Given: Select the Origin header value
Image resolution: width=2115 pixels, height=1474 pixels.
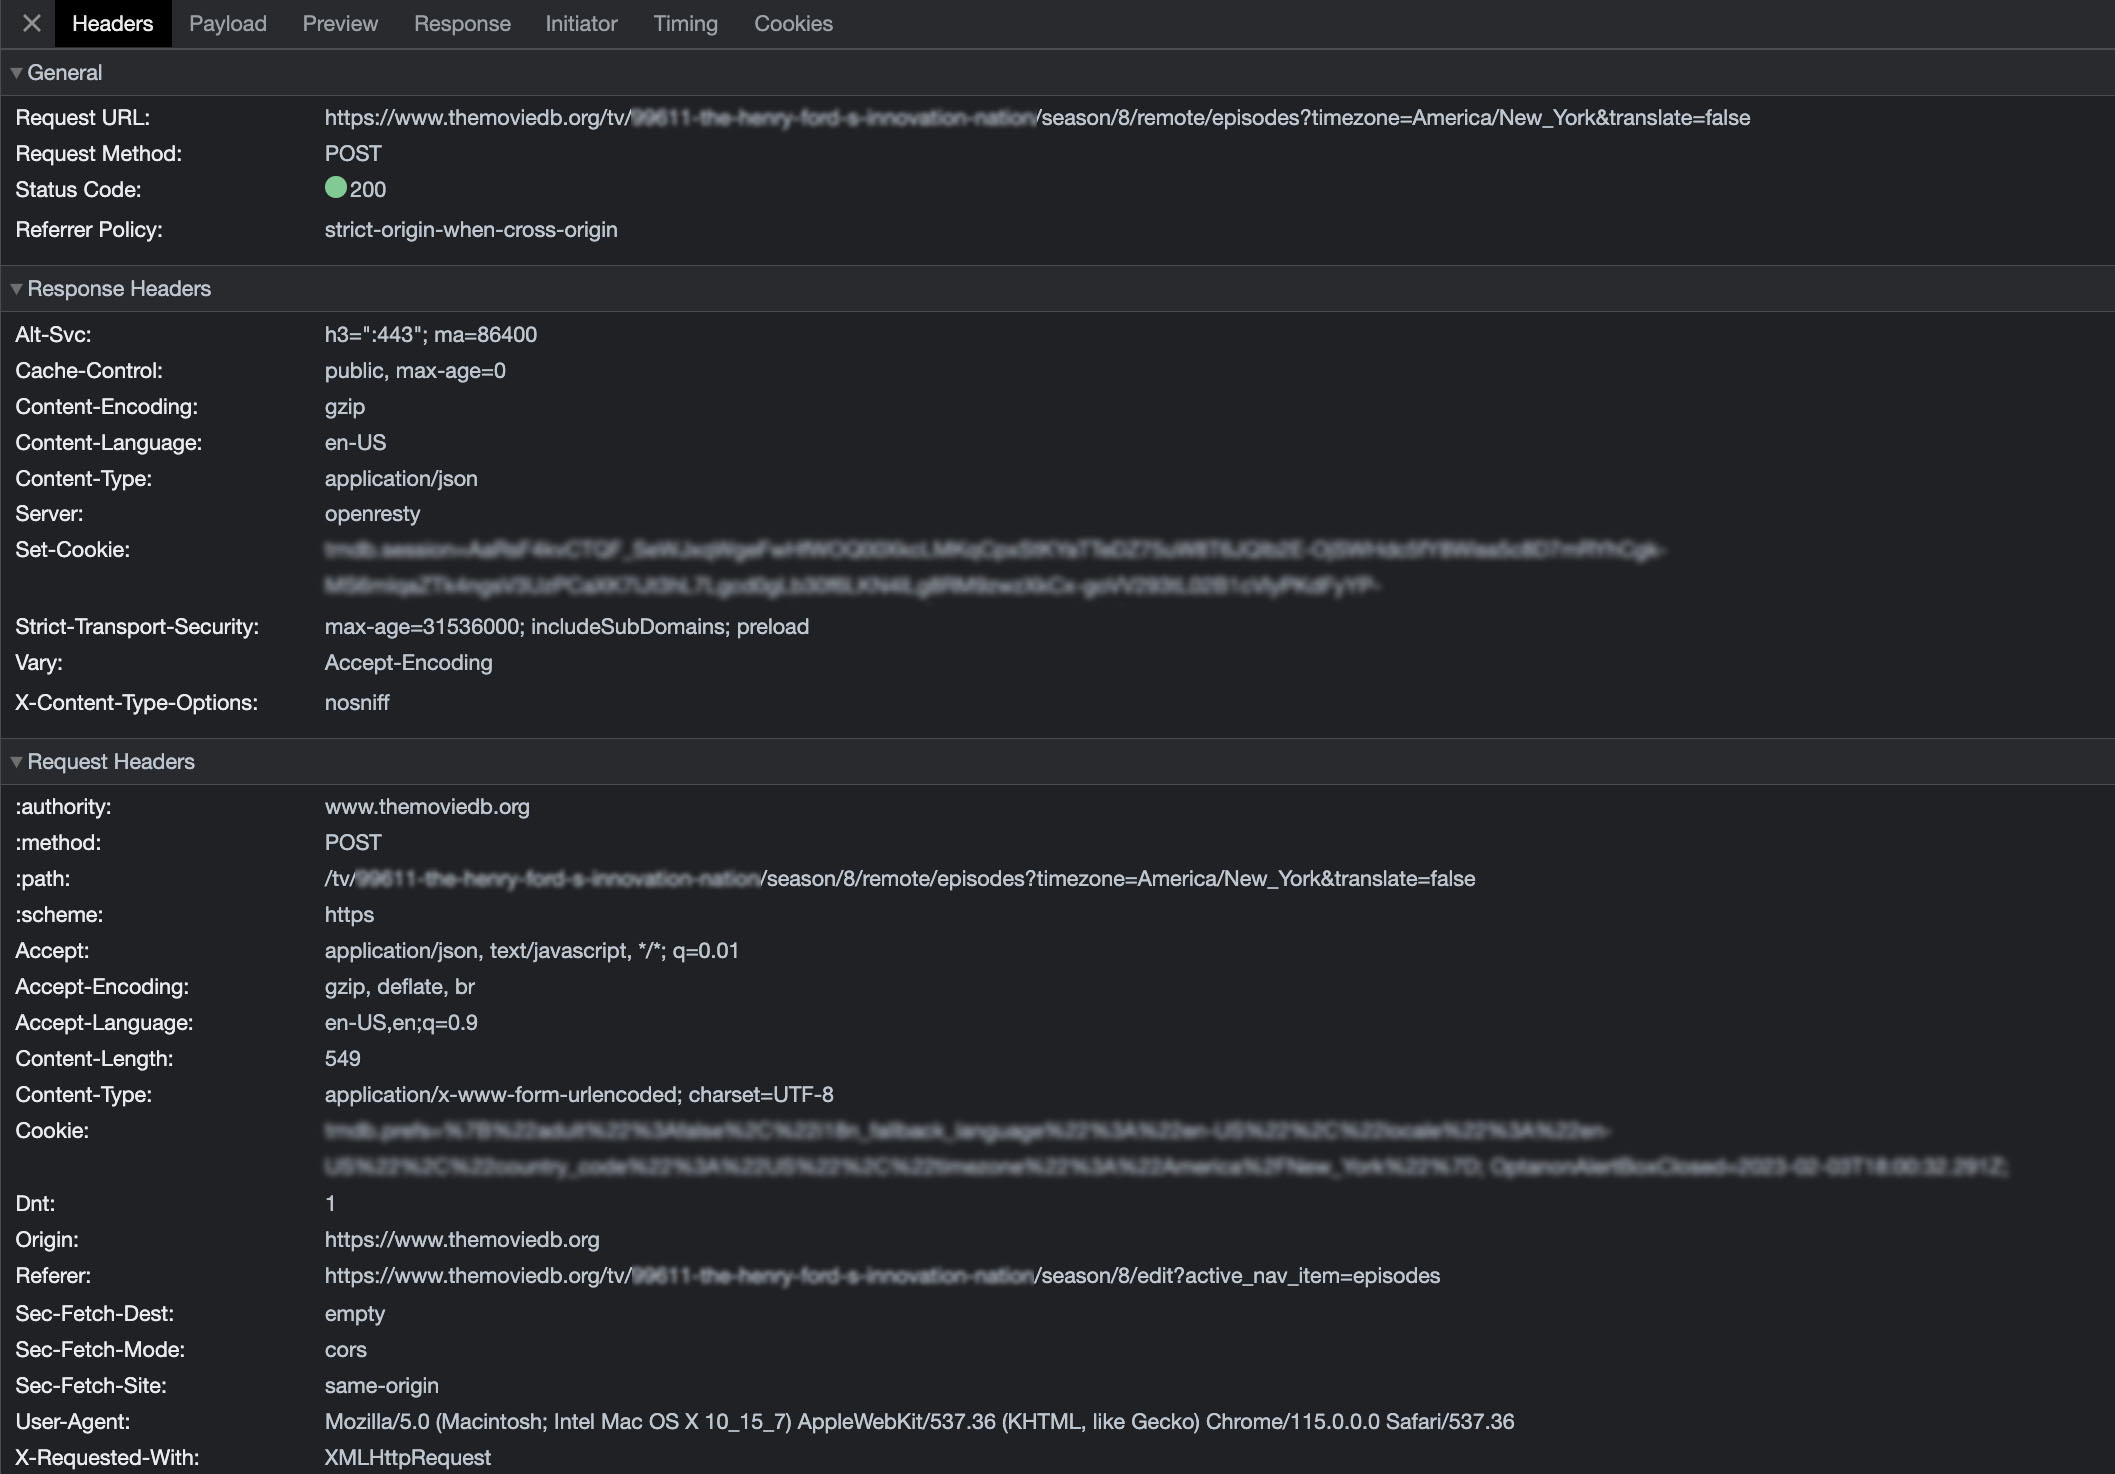Looking at the screenshot, I should pyautogui.click(x=461, y=1239).
